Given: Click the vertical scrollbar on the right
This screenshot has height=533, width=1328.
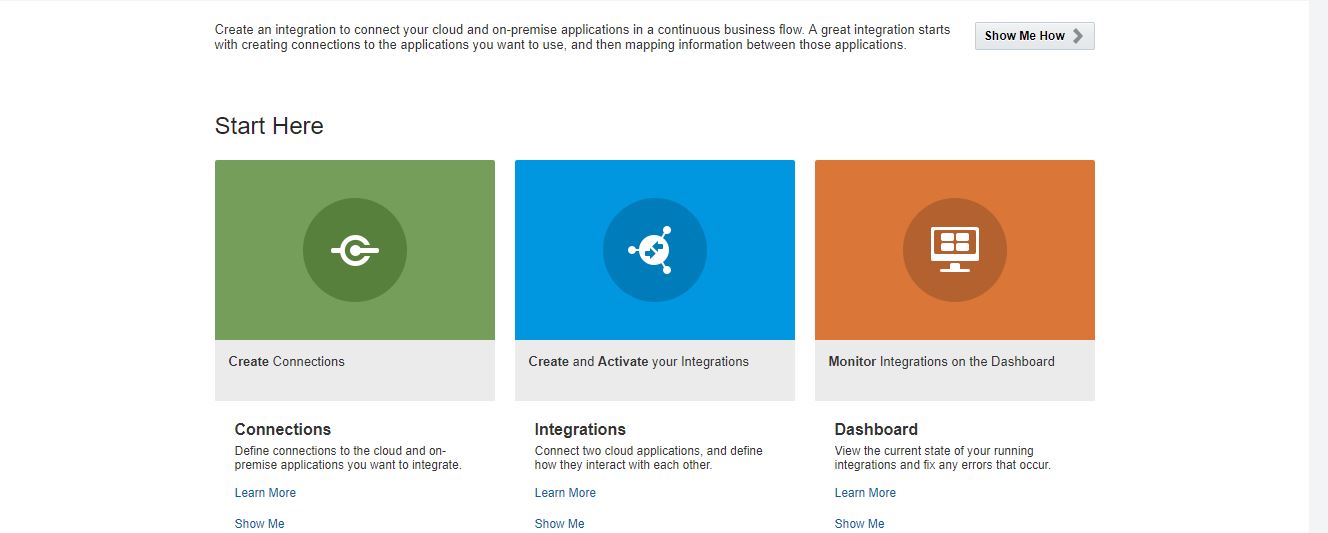Looking at the screenshot, I should point(1318,266).
